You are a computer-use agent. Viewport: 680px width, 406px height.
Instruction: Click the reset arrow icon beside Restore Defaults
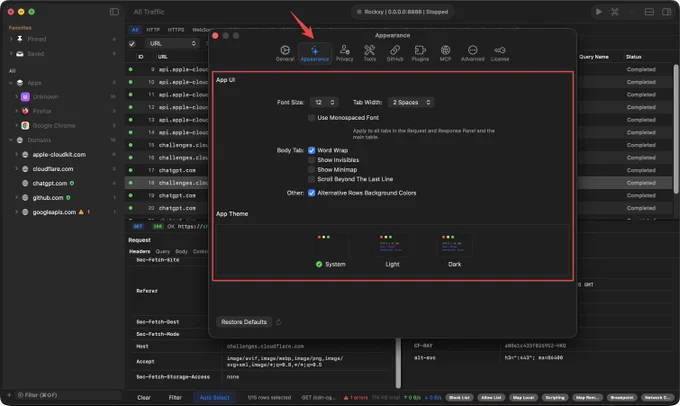278,322
